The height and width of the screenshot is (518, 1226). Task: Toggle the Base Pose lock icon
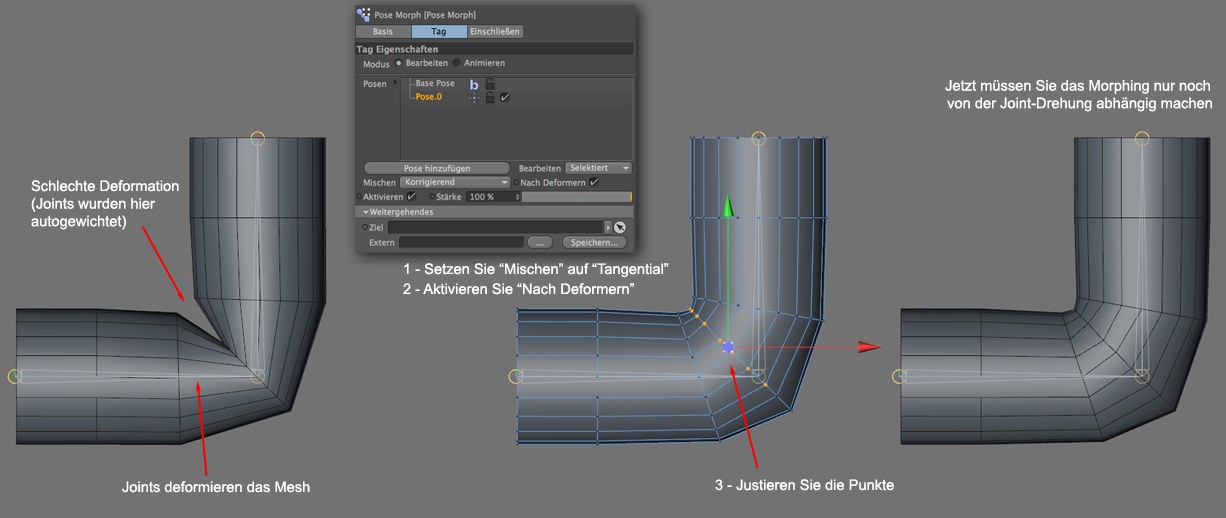[490, 85]
